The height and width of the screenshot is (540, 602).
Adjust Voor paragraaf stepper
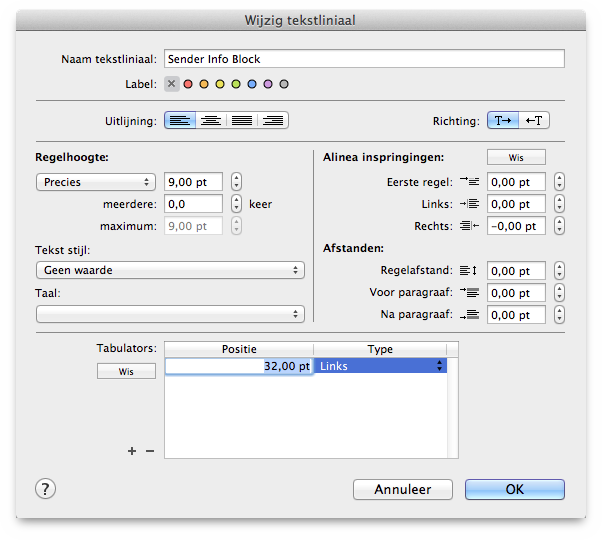point(559,293)
